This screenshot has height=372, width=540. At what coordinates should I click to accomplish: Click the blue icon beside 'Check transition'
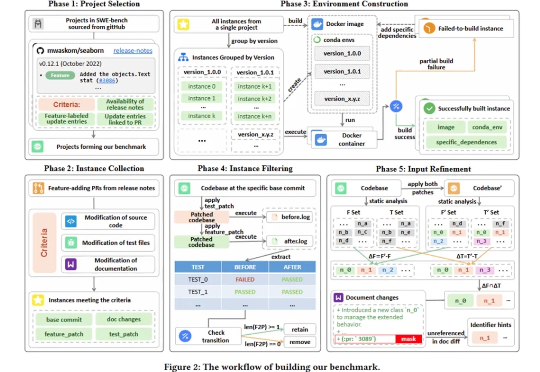pos(185,336)
